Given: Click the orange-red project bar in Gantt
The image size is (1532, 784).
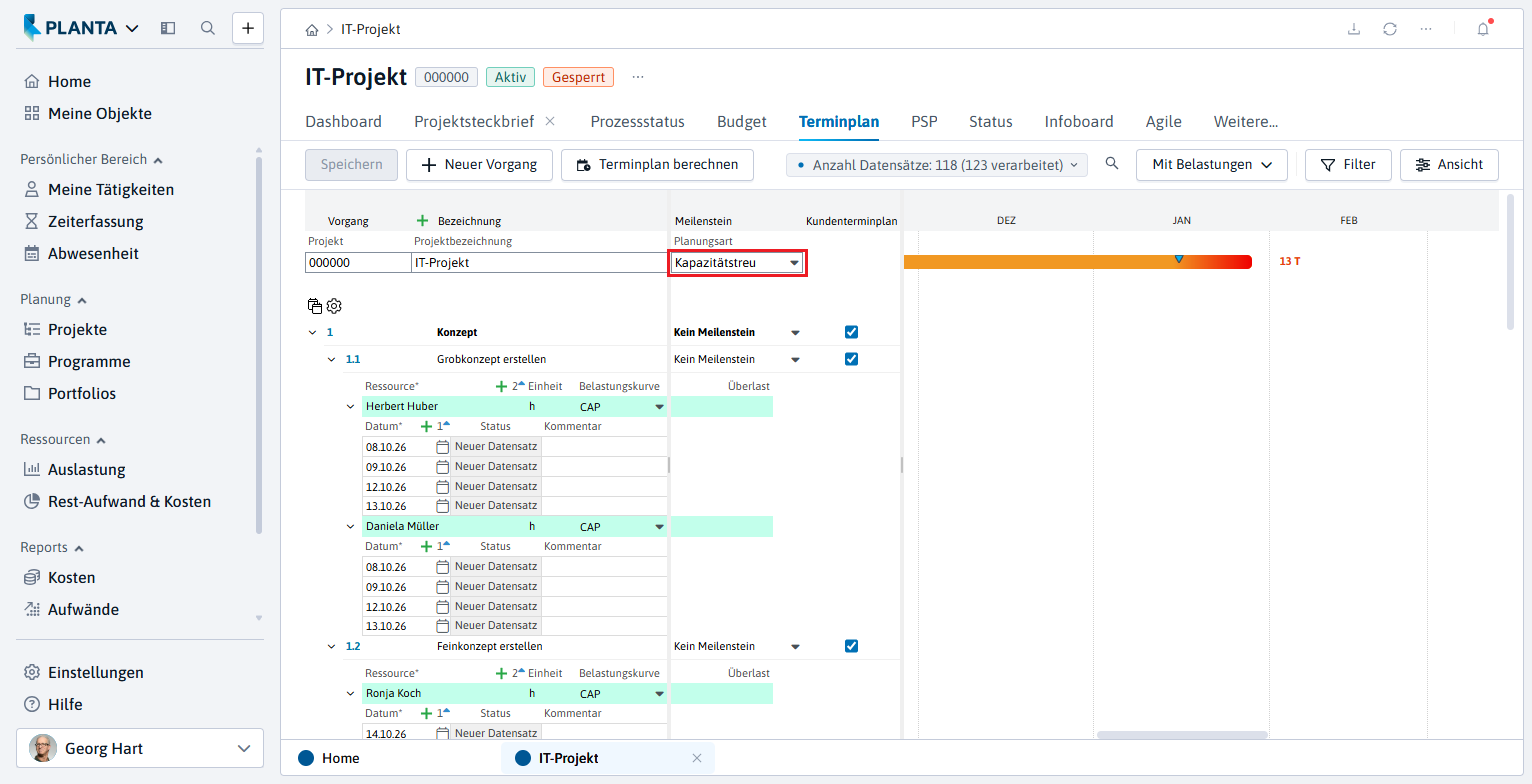Looking at the screenshot, I should click(x=1077, y=262).
